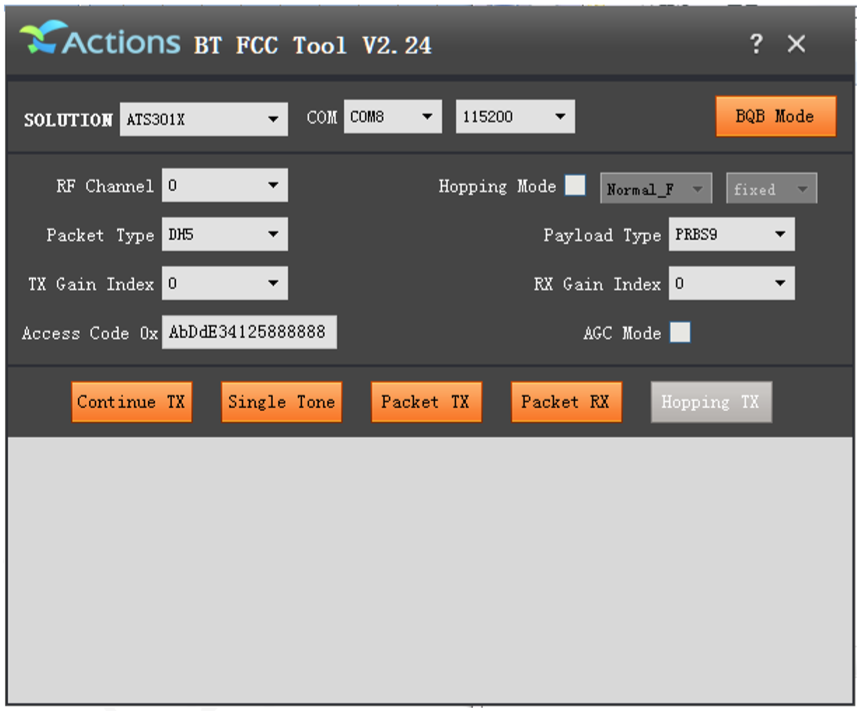
Task: Open the Packet Type dropdown showing DH5
Action: 224,234
